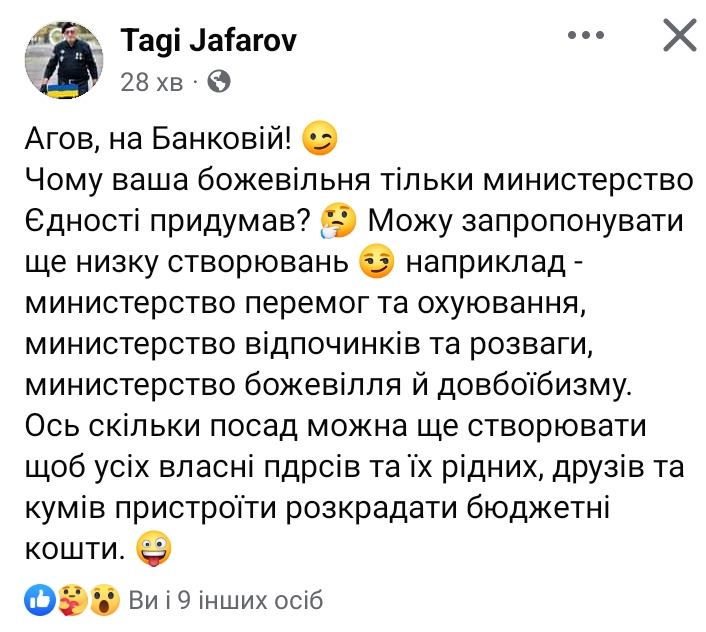Click the line starting 'Ось скільки посад'
This screenshot has height=632, width=706.
[x=335, y=426]
